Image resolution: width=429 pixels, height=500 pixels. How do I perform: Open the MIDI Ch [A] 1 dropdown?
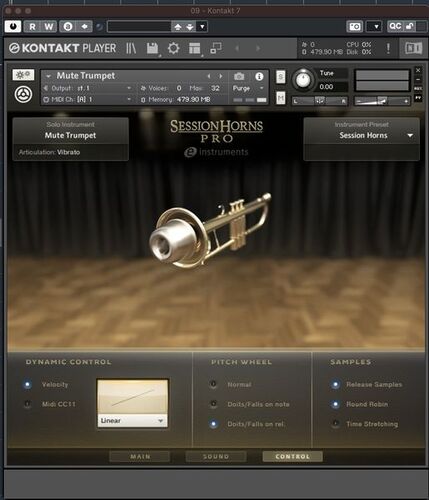click(88, 99)
